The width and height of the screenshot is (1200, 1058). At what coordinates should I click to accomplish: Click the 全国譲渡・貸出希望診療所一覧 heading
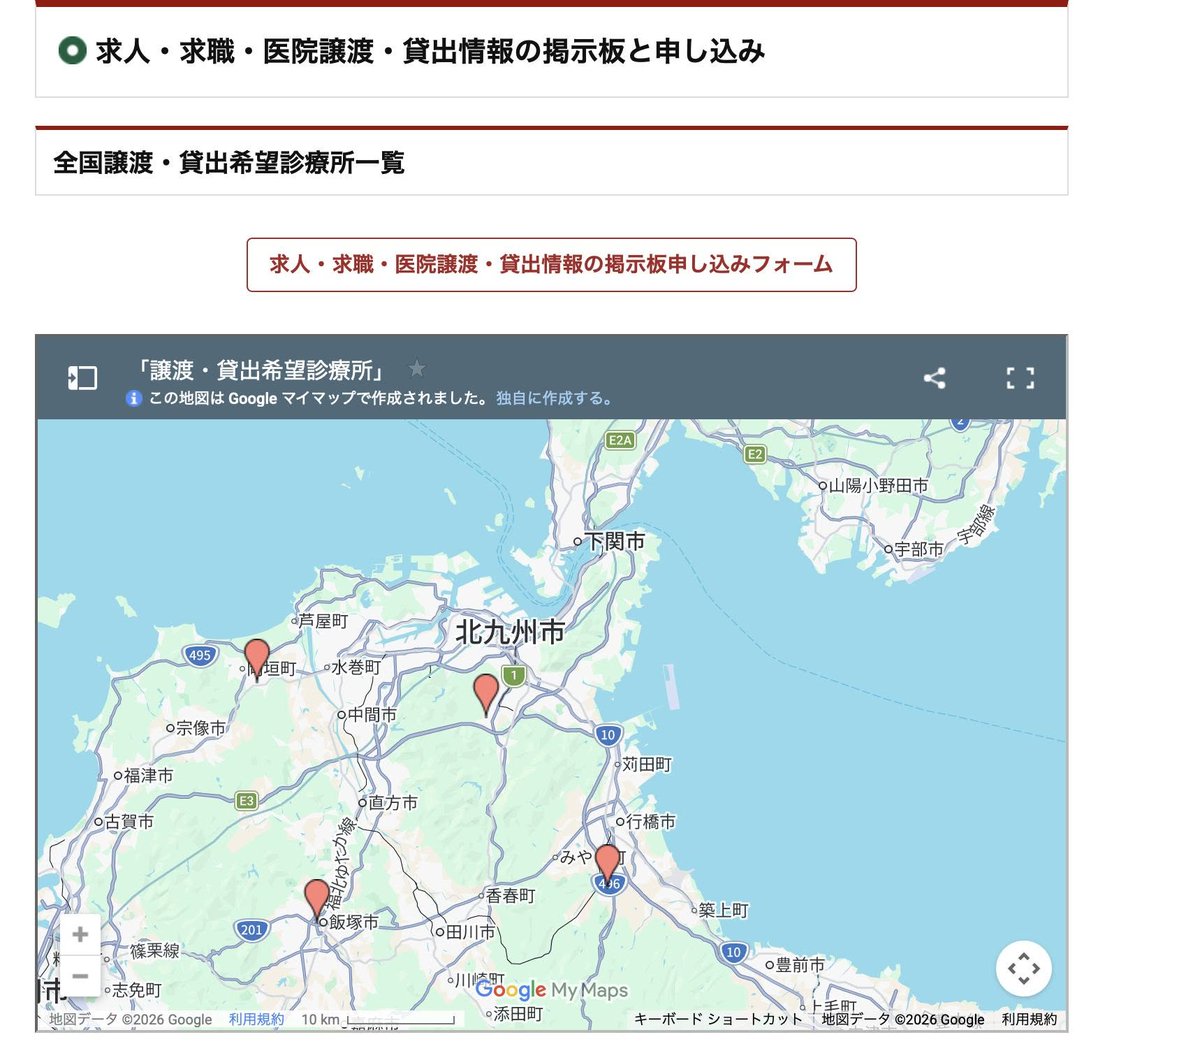pos(229,162)
